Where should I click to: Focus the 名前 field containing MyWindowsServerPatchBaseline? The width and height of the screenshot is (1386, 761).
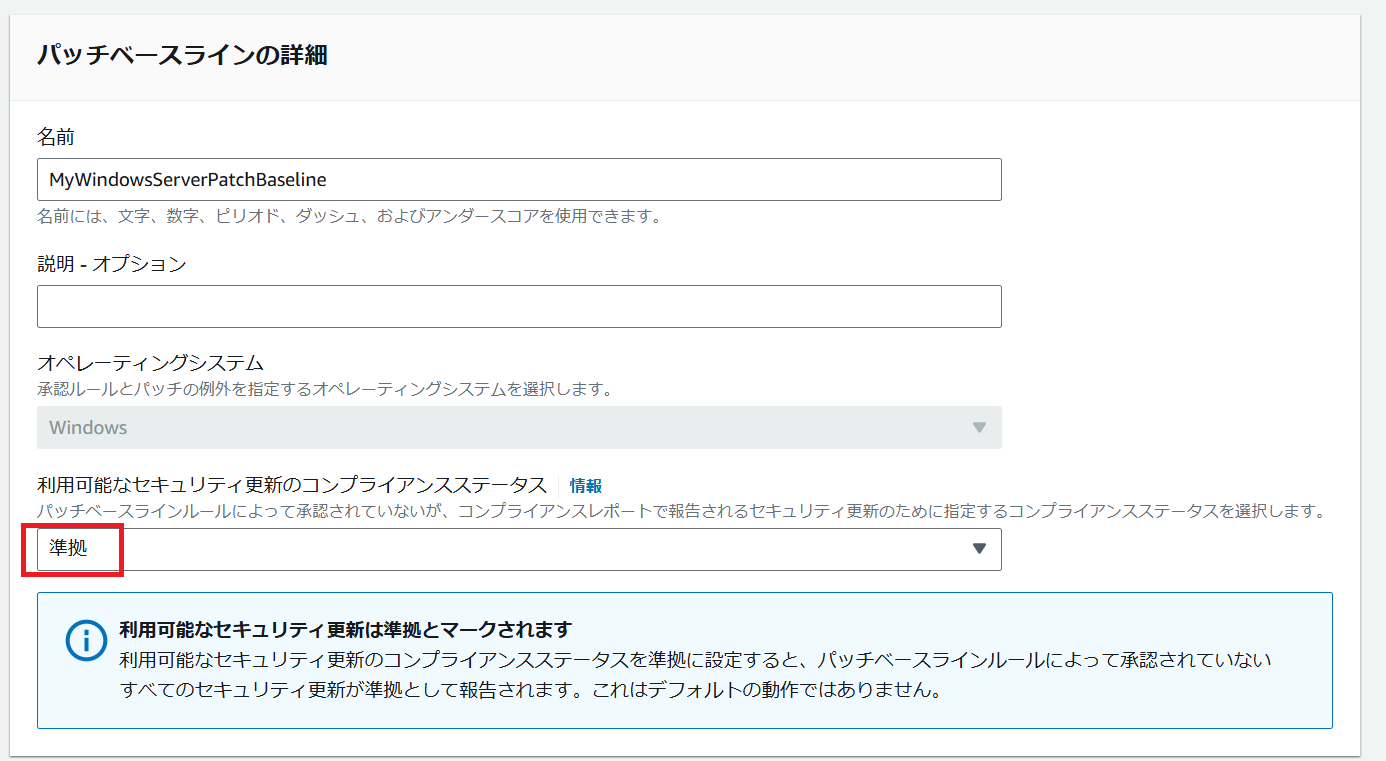(x=519, y=180)
